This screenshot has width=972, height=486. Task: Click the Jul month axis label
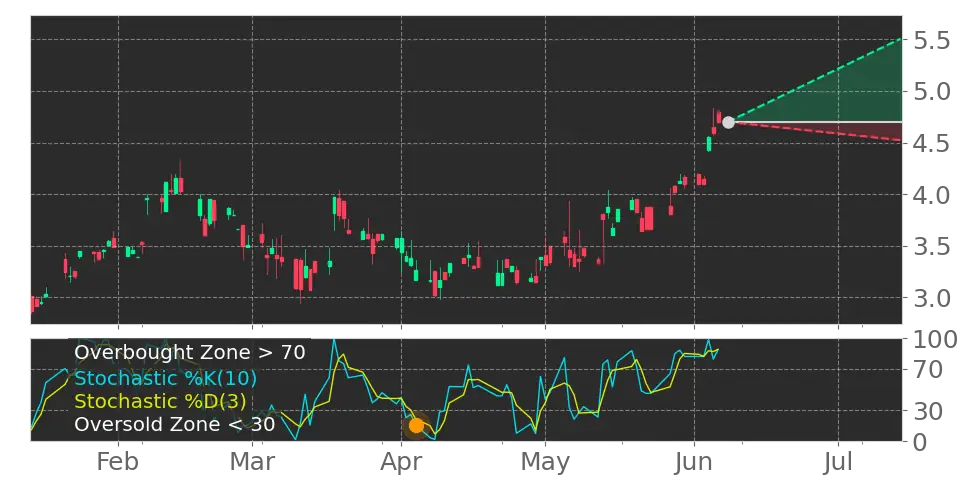pos(838,462)
